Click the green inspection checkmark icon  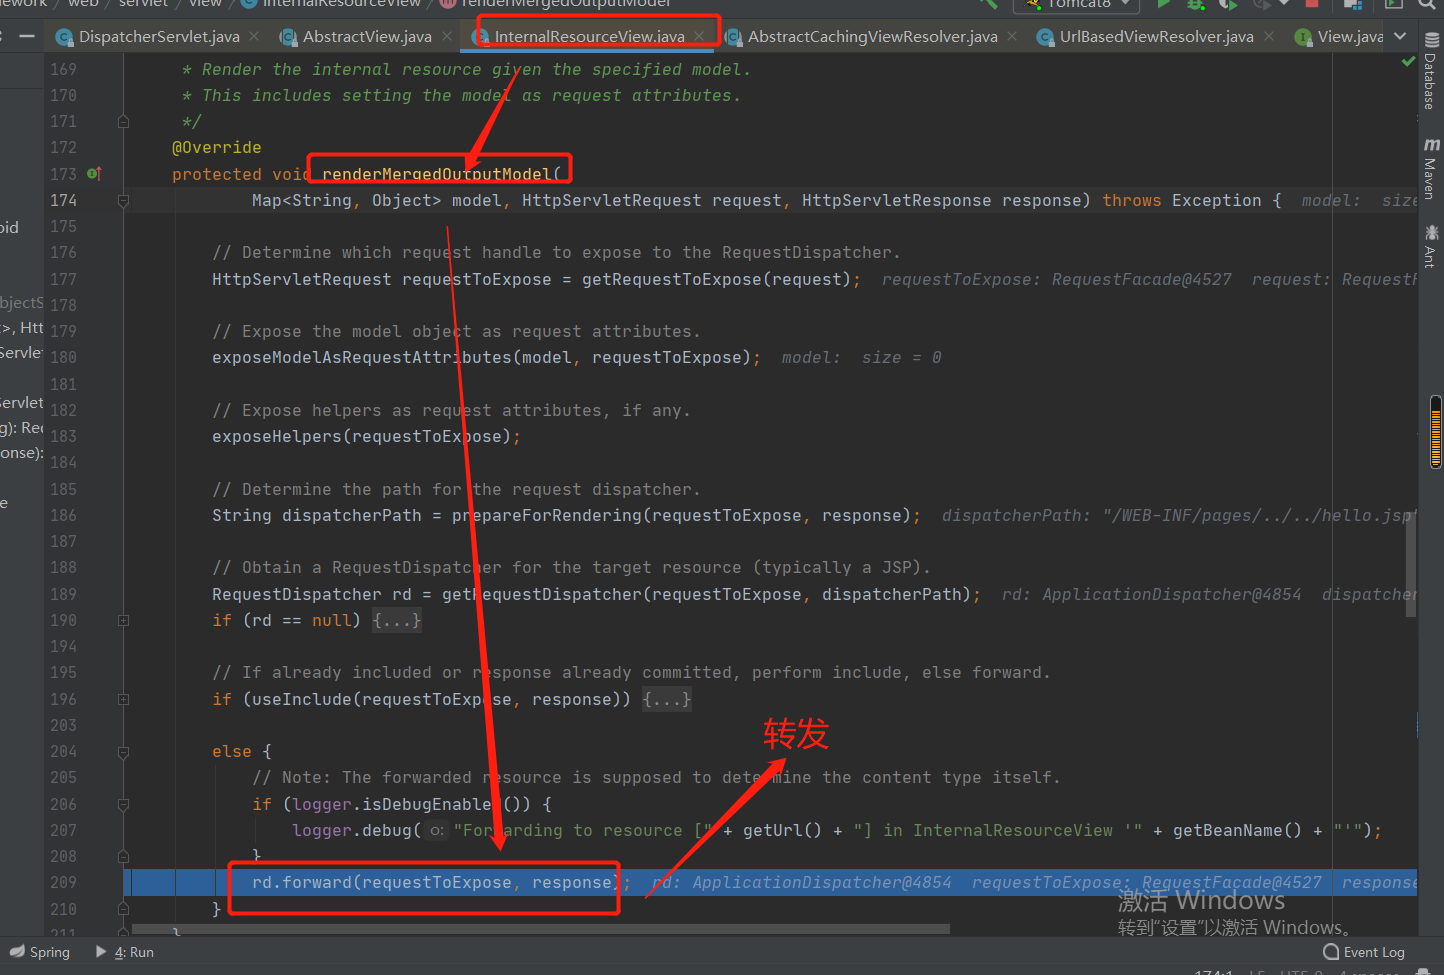tap(1408, 62)
